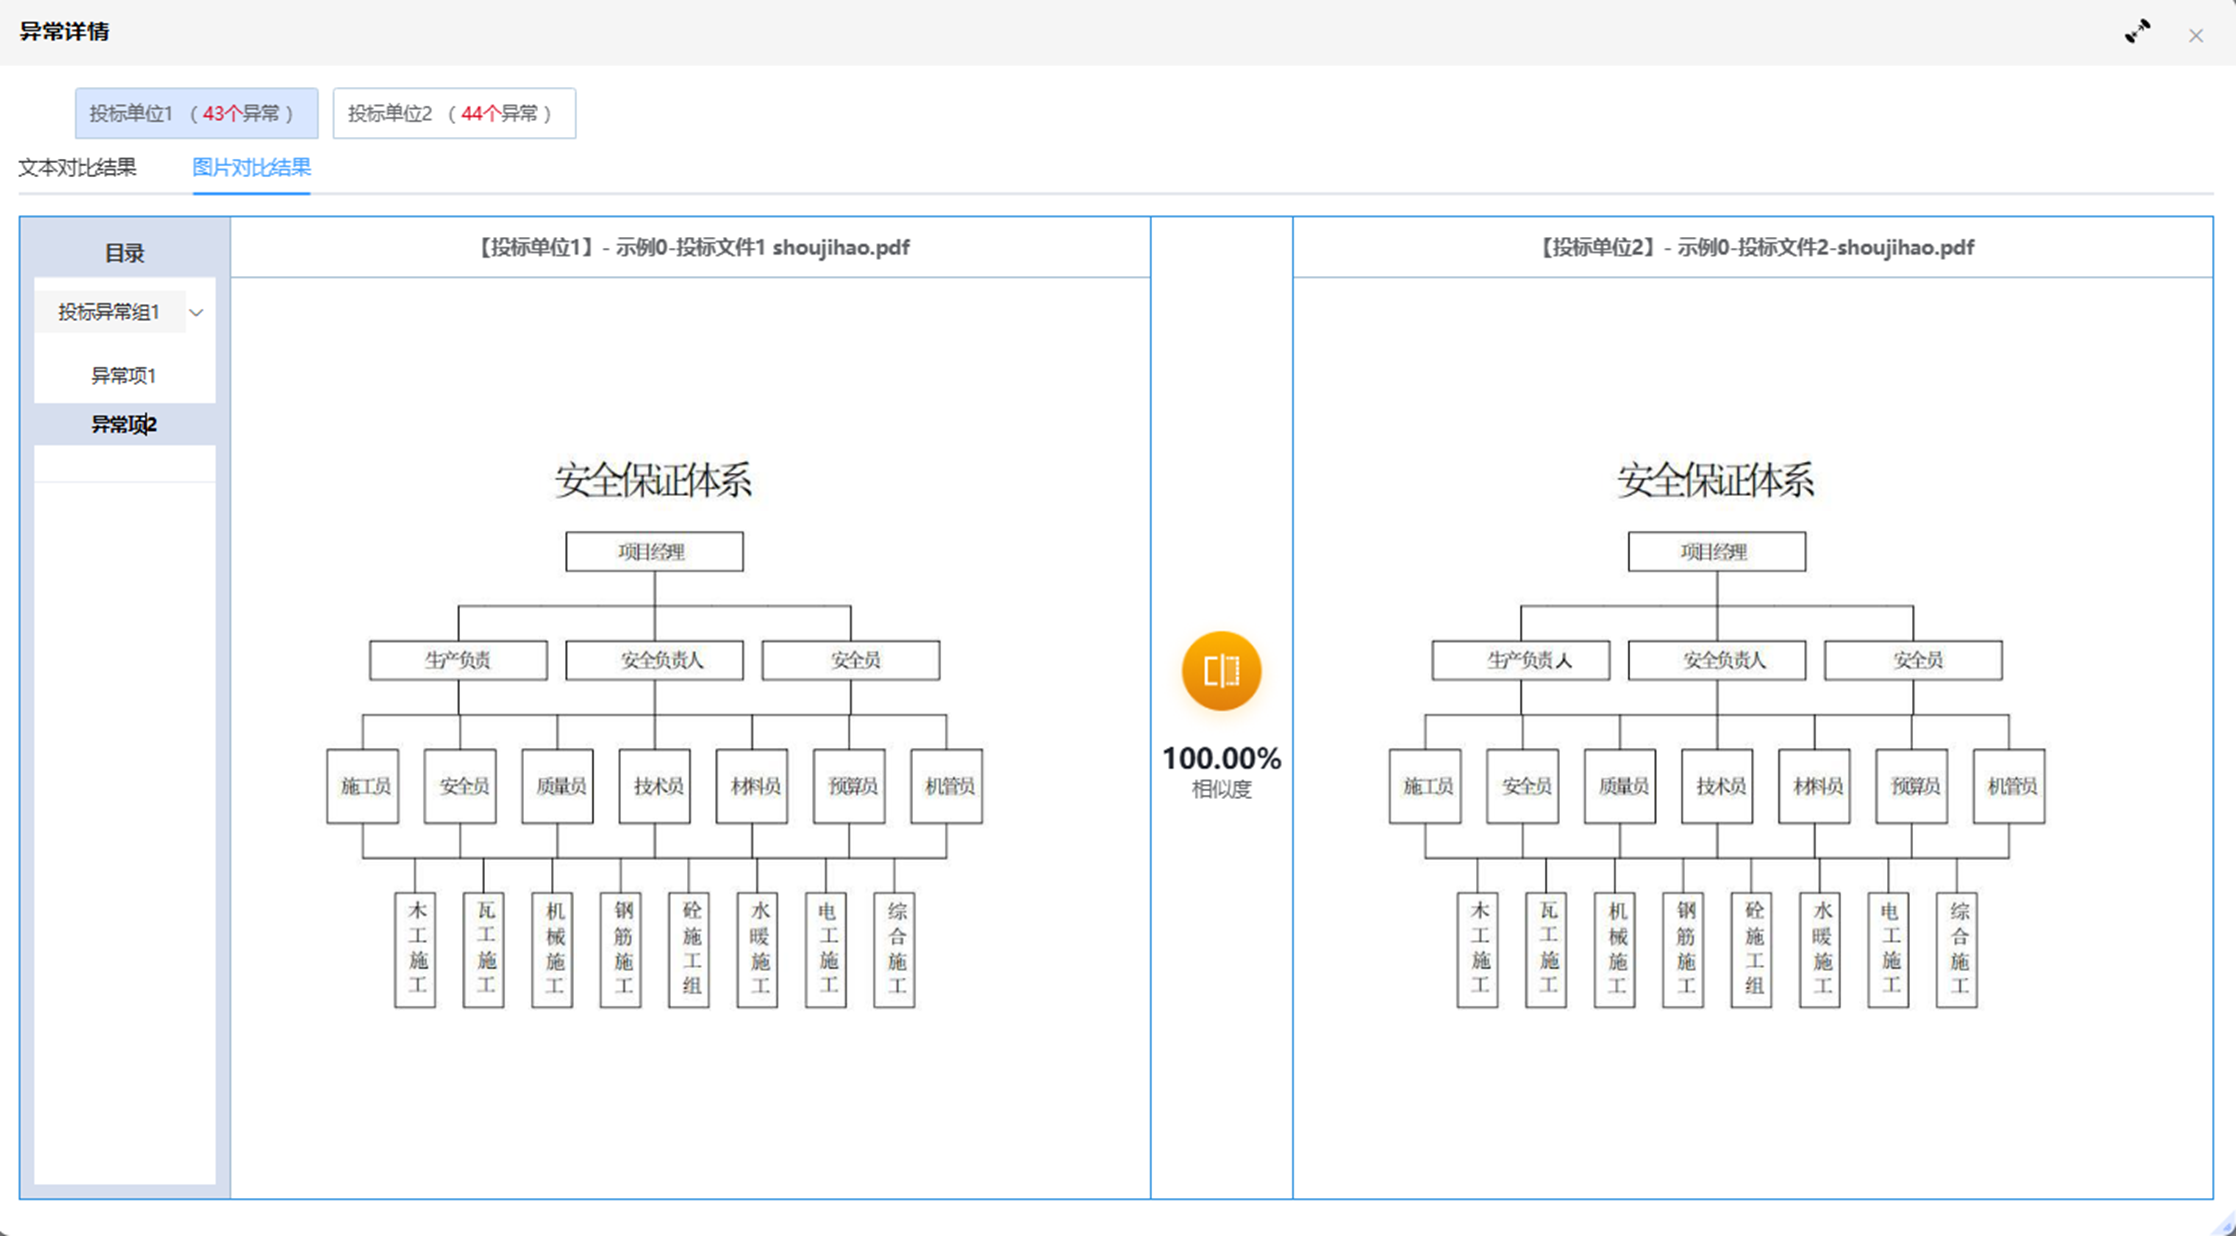The image size is (2236, 1236).
Task: Click the 技术员 box in the right document
Action: (x=1717, y=786)
